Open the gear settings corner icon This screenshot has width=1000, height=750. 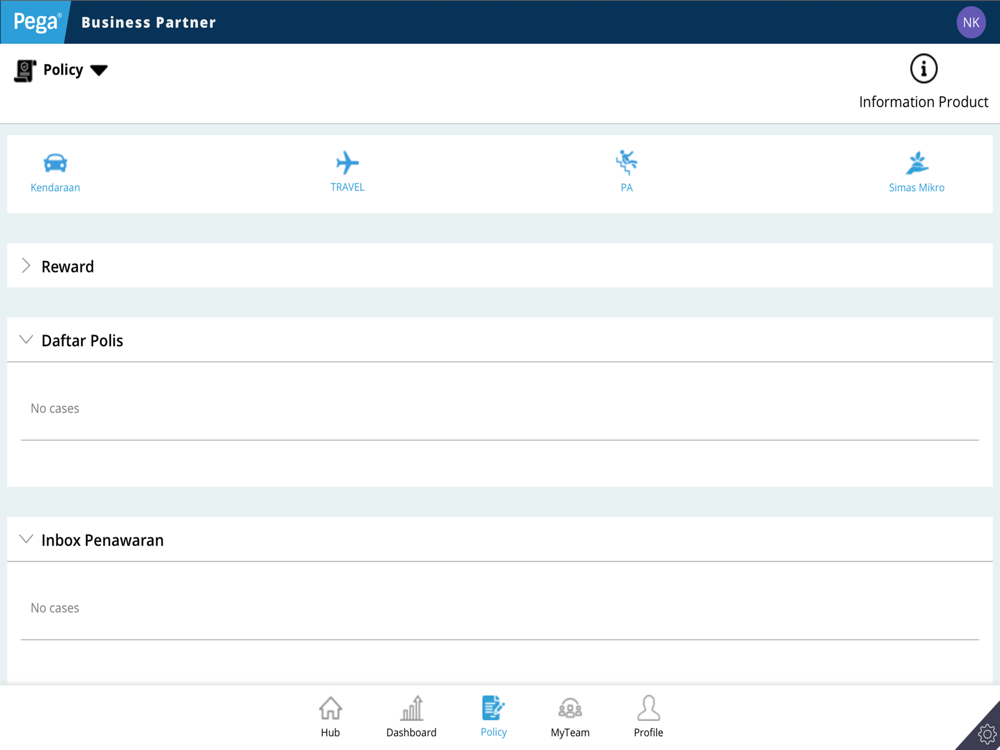tap(986, 735)
